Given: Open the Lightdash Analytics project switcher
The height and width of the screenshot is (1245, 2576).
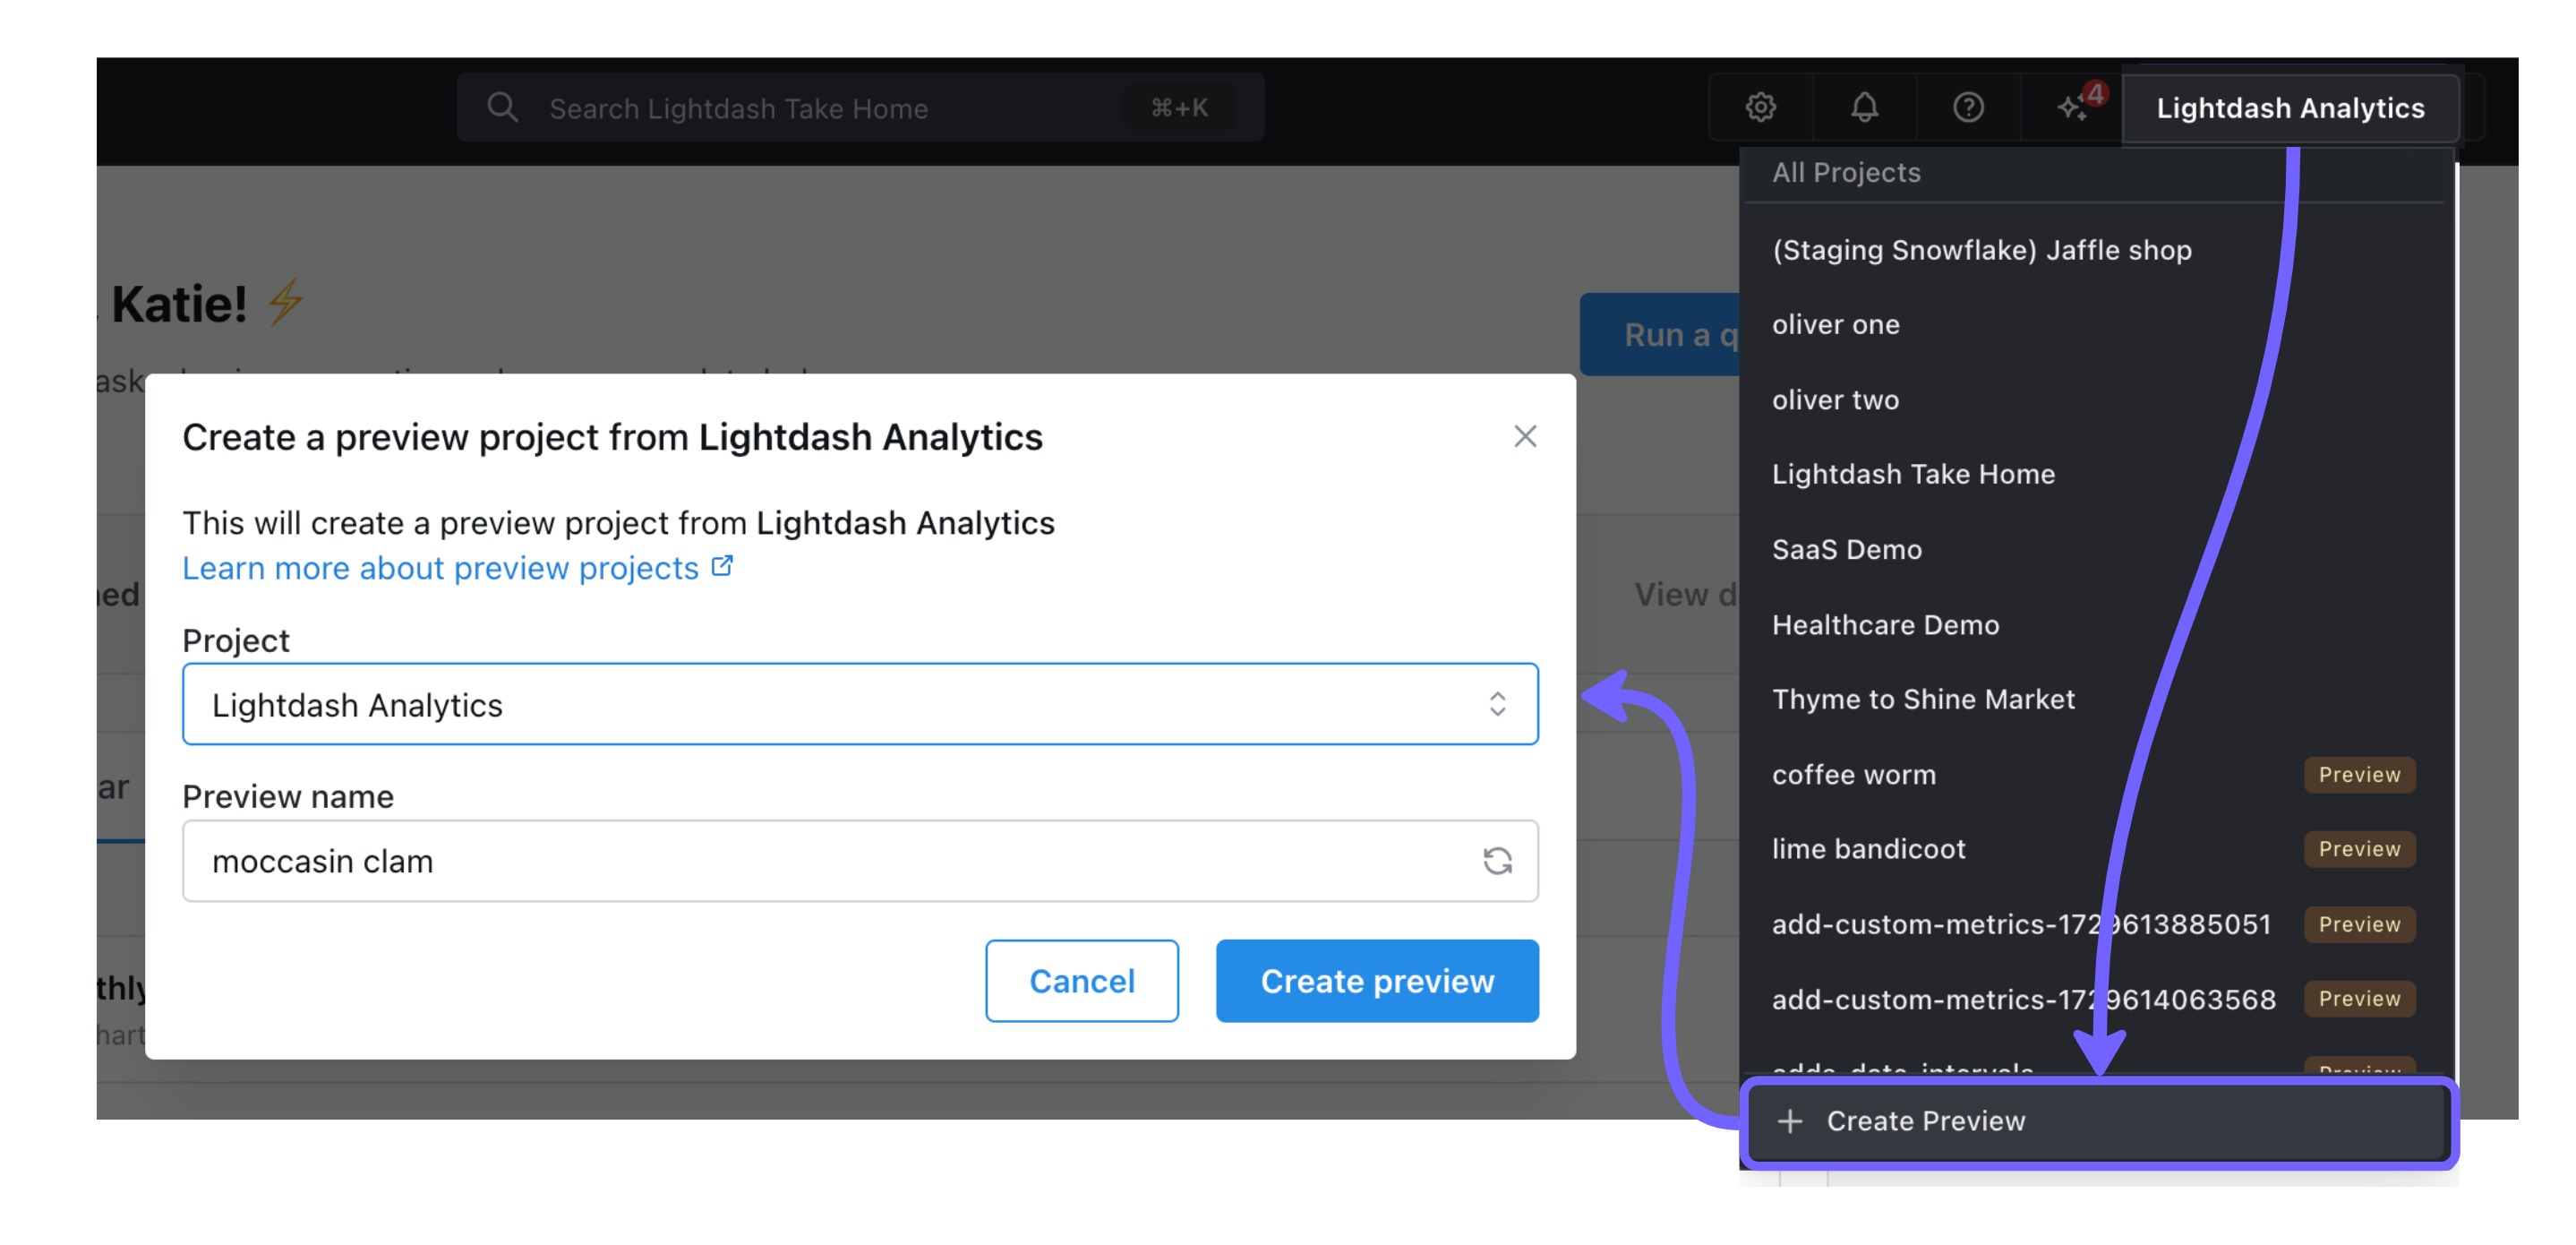Looking at the screenshot, I should coord(2290,108).
